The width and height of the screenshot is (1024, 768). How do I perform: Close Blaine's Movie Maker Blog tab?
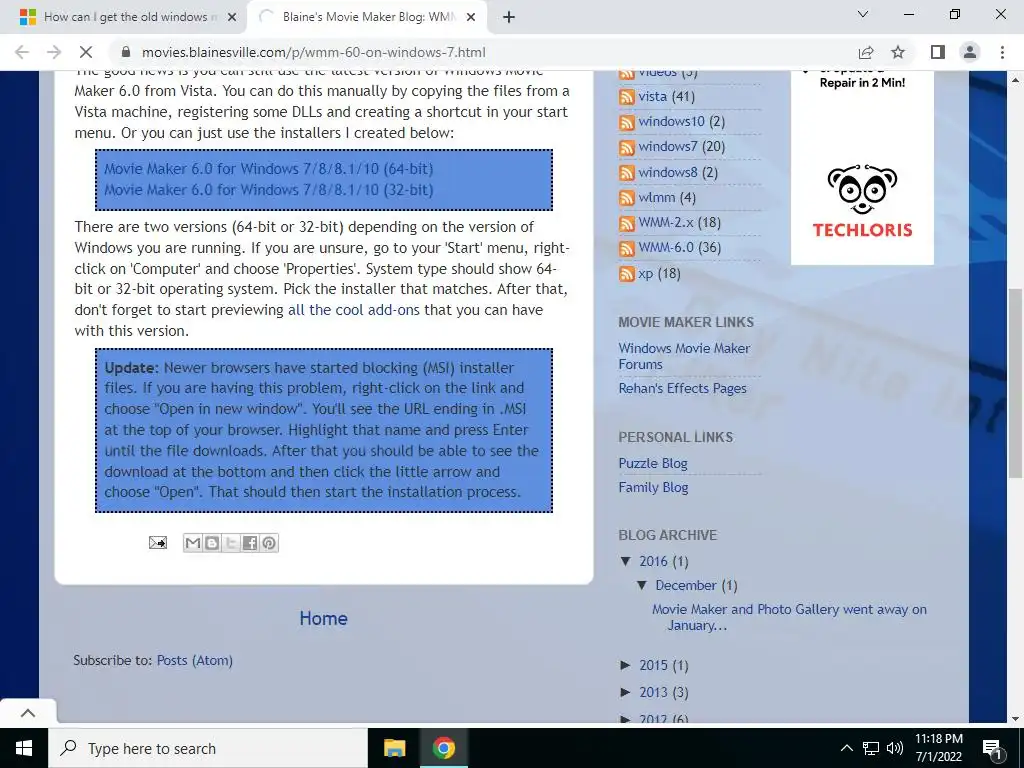click(471, 17)
